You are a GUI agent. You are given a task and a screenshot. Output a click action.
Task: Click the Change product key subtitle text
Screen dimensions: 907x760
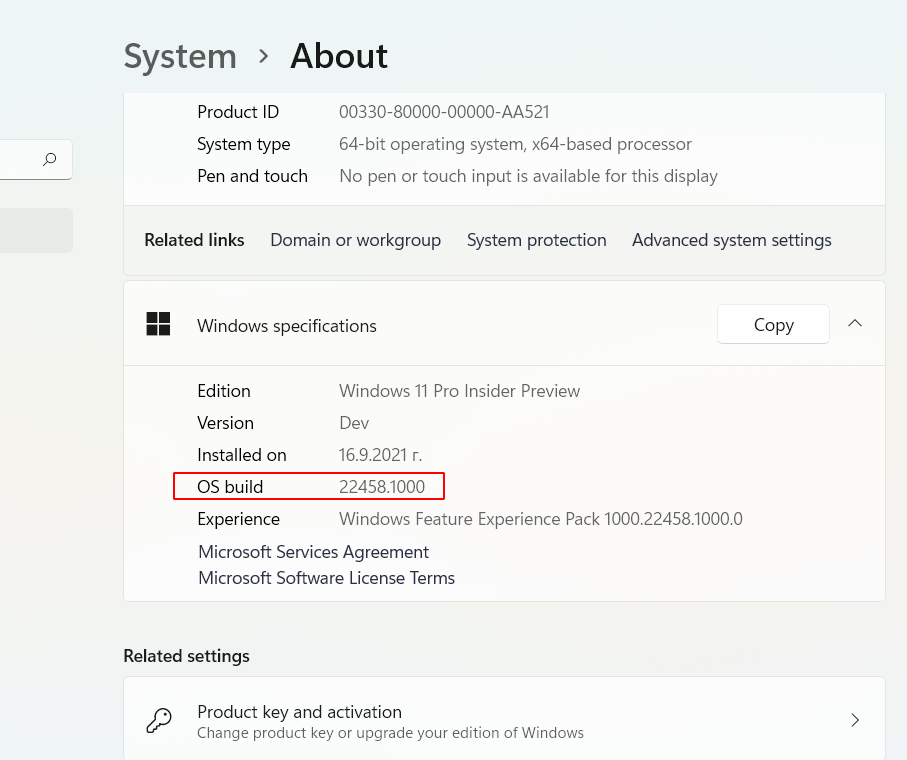tap(390, 733)
